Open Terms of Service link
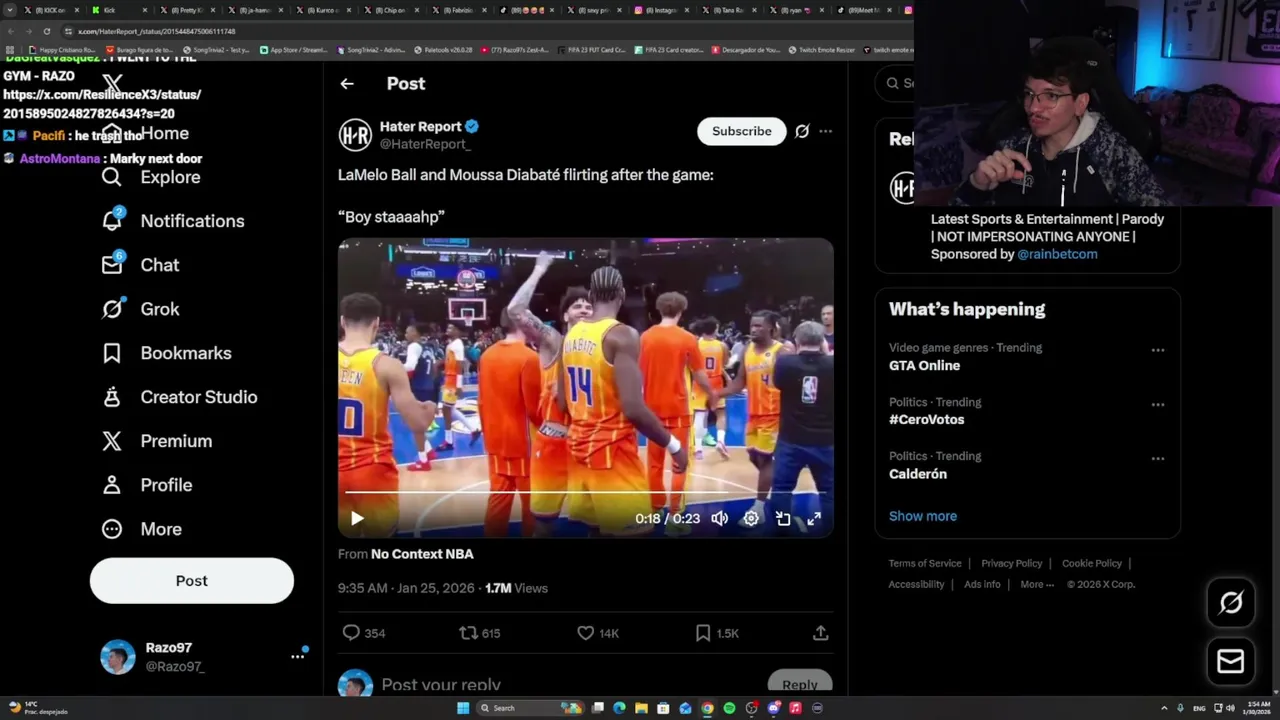Image resolution: width=1280 pixels, height=720 pixels. point(925,563)
